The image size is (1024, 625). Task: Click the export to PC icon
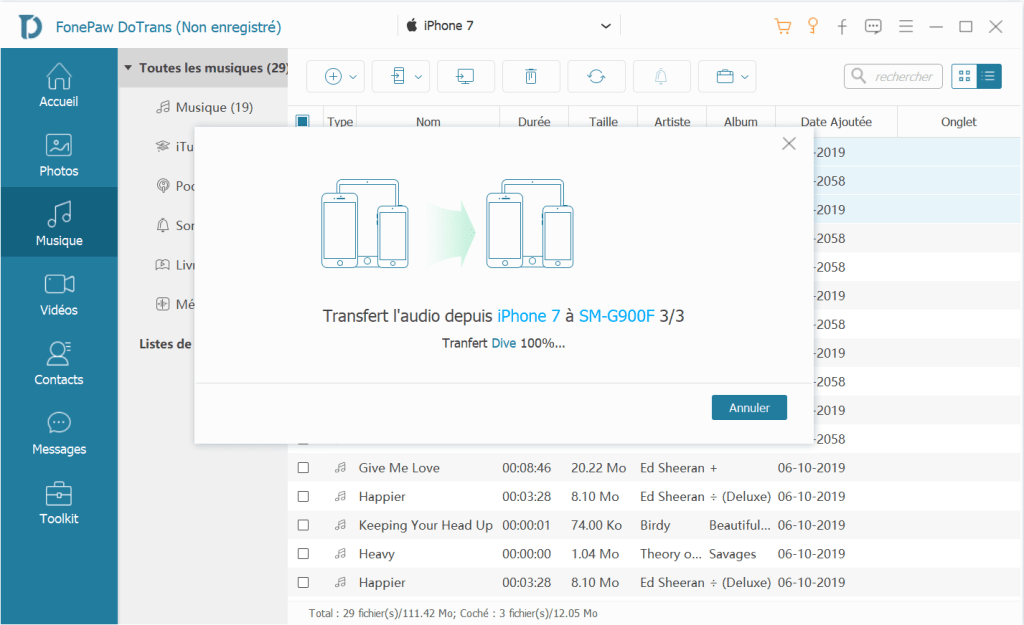point(465,76)
